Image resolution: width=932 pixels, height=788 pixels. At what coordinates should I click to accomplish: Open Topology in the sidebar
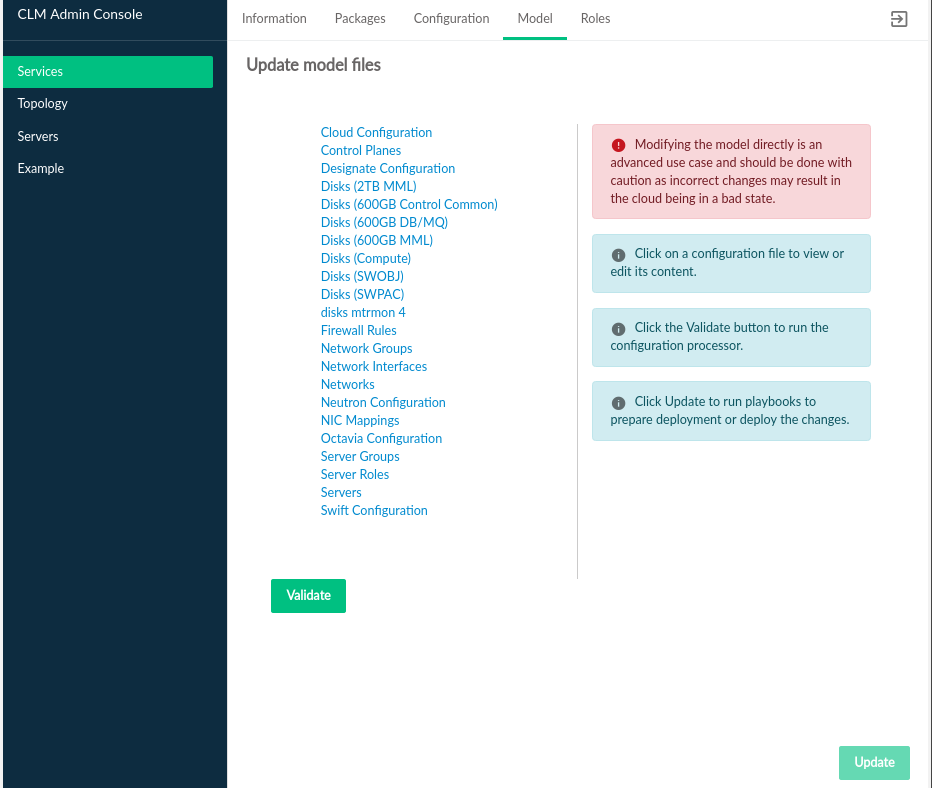[x=43, y=104]
